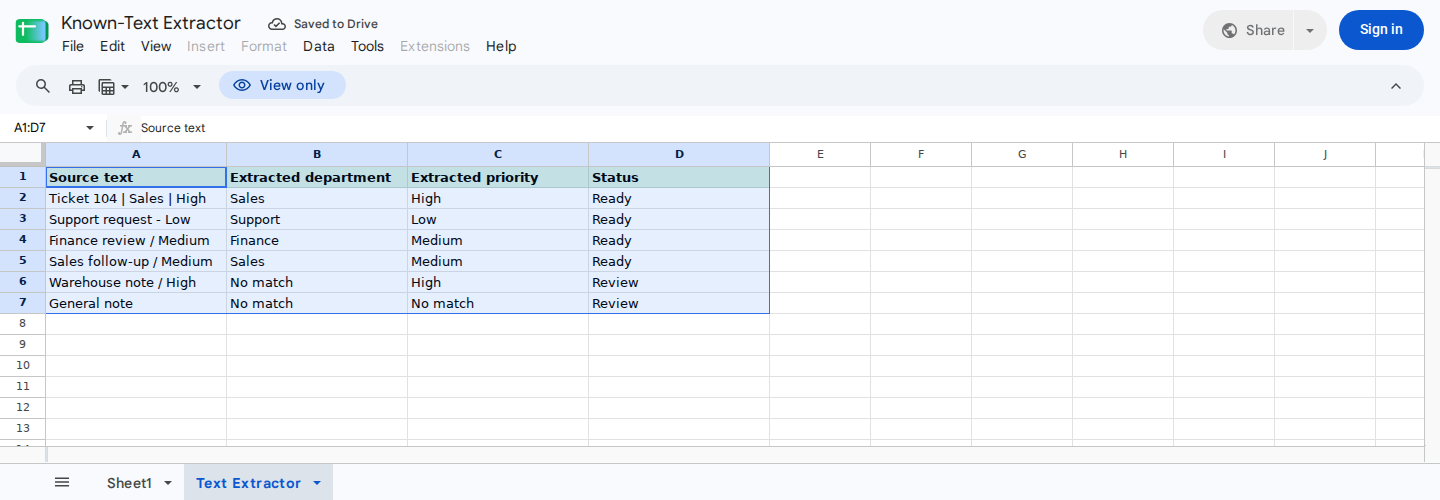The height and width of the screenshot is (500, 1440).
Task: Click cell 'Ticket 104 | Sales | High'
Action: (136, 198)
